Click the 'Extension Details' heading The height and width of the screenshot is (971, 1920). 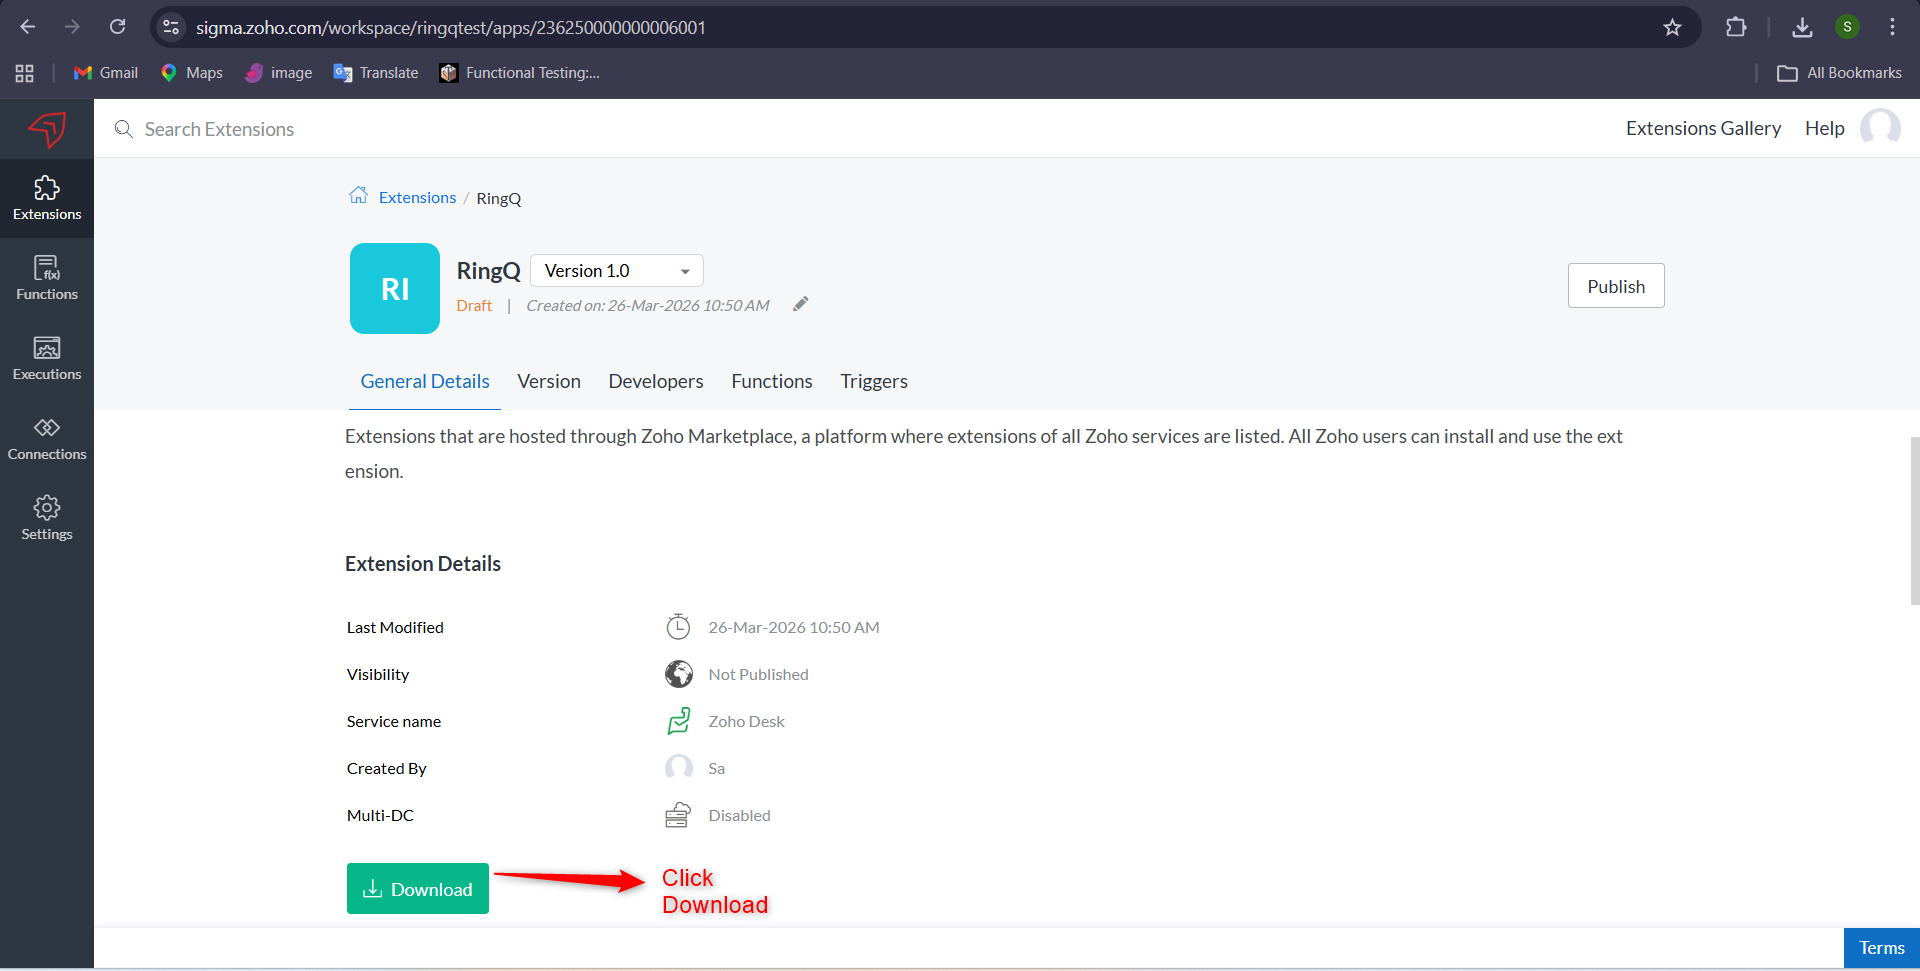(x=423, y=564)
